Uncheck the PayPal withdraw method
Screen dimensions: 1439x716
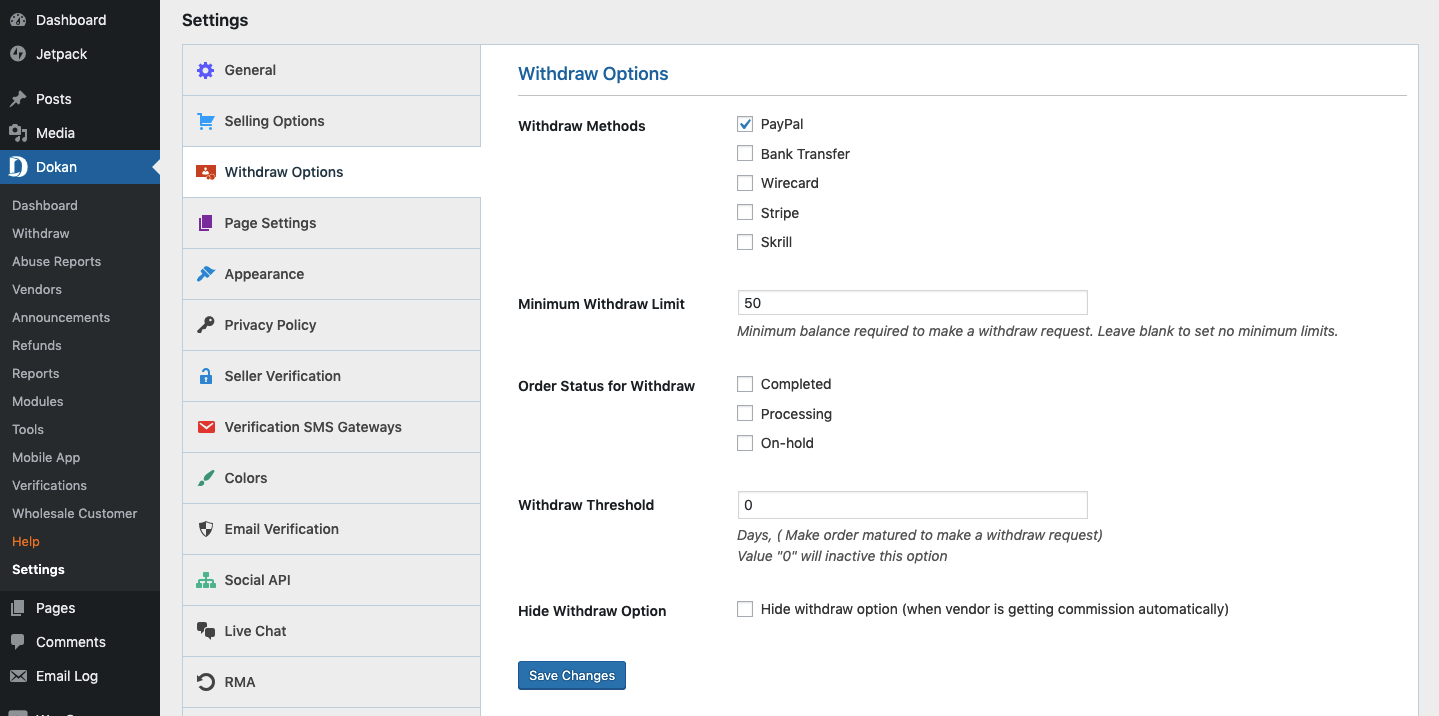click(x=745, y=124)
